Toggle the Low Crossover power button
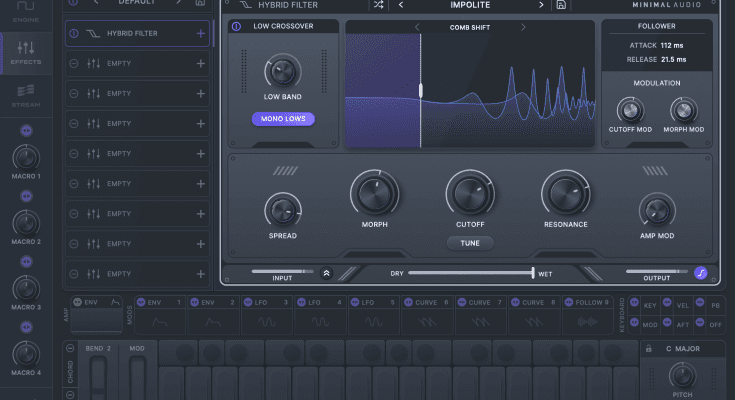 (x=236, y=27)
